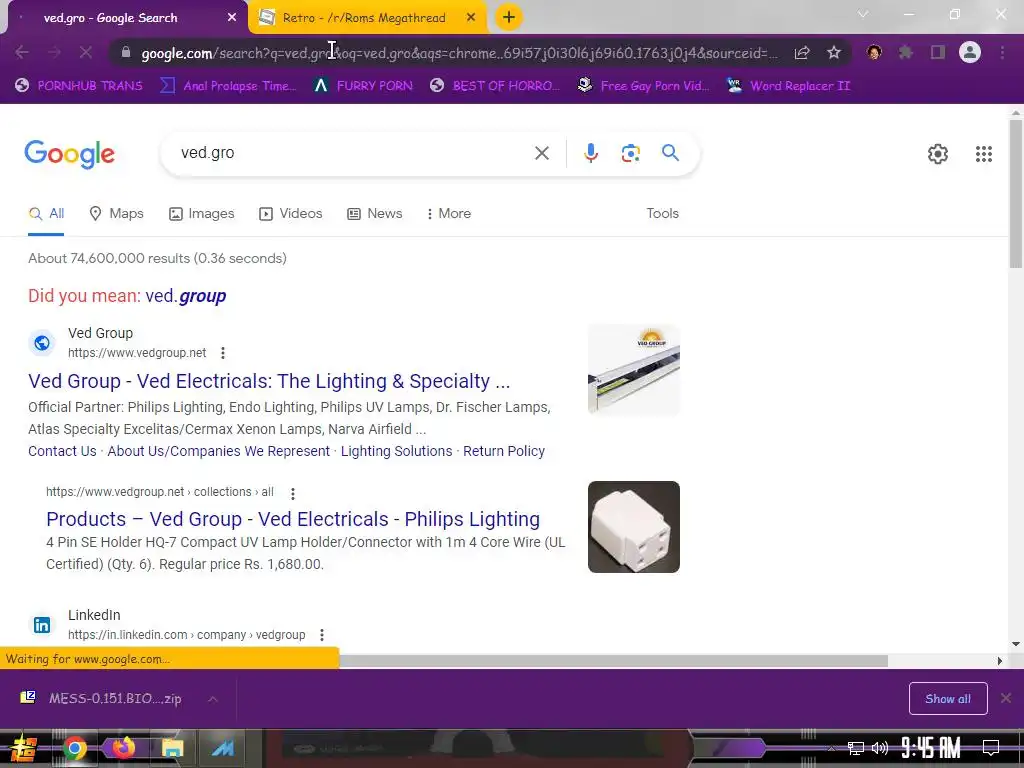The image size is (1024, 768).
Task: Switch to the Images results tab
Action: tap(202, 214)
